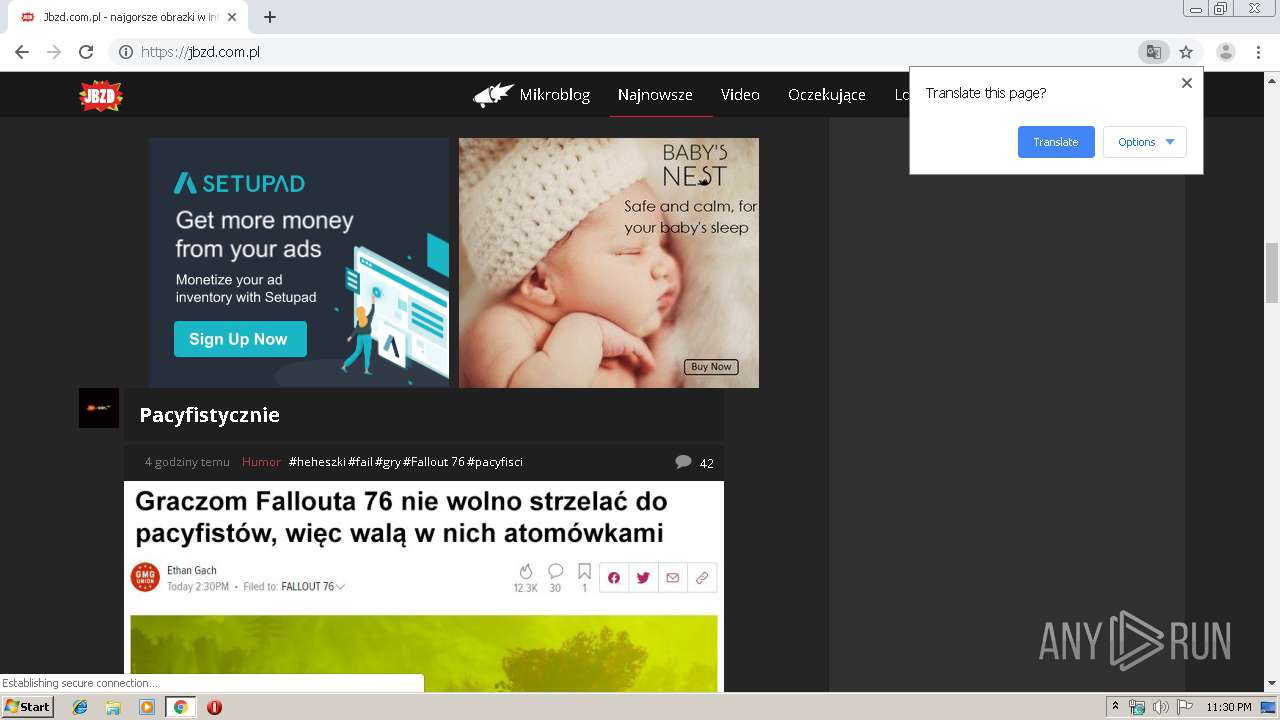Copy the article link with the chain icon
Image resolution: width=1280 pixels, height=720 pixels.
(x=702, y=577)
